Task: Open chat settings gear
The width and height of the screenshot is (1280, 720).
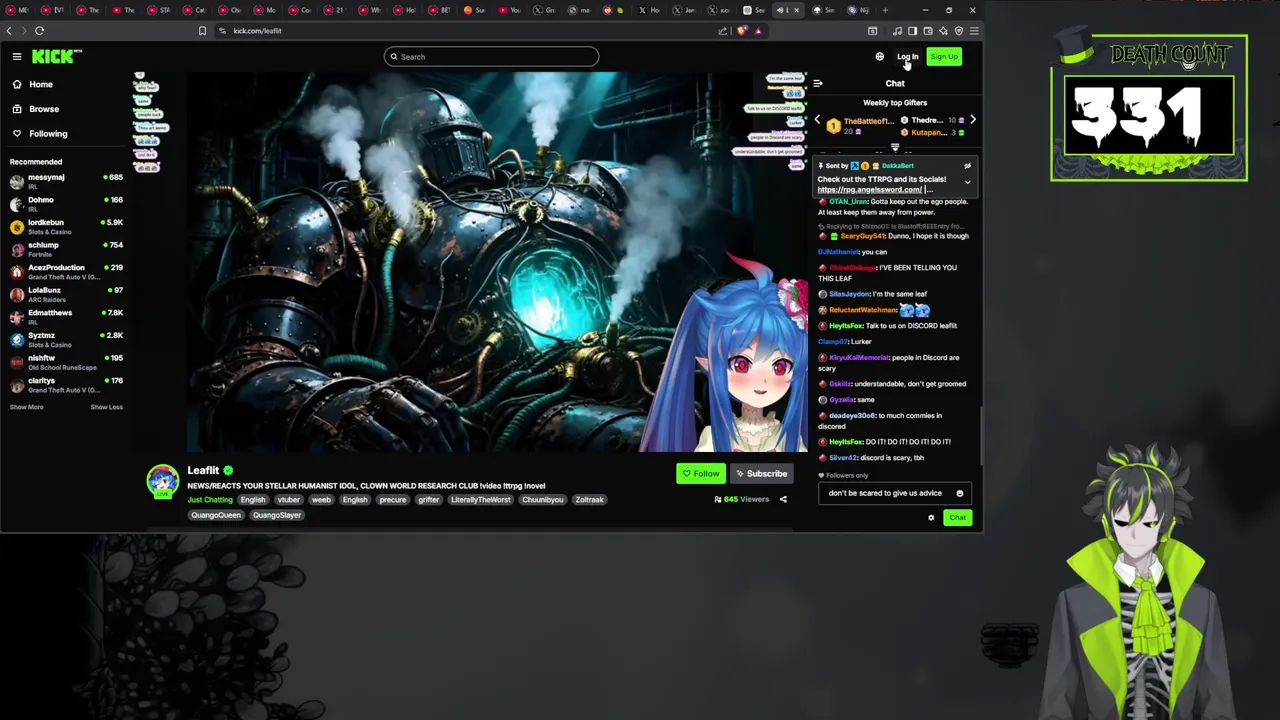Action: click(x=931, y=518)
